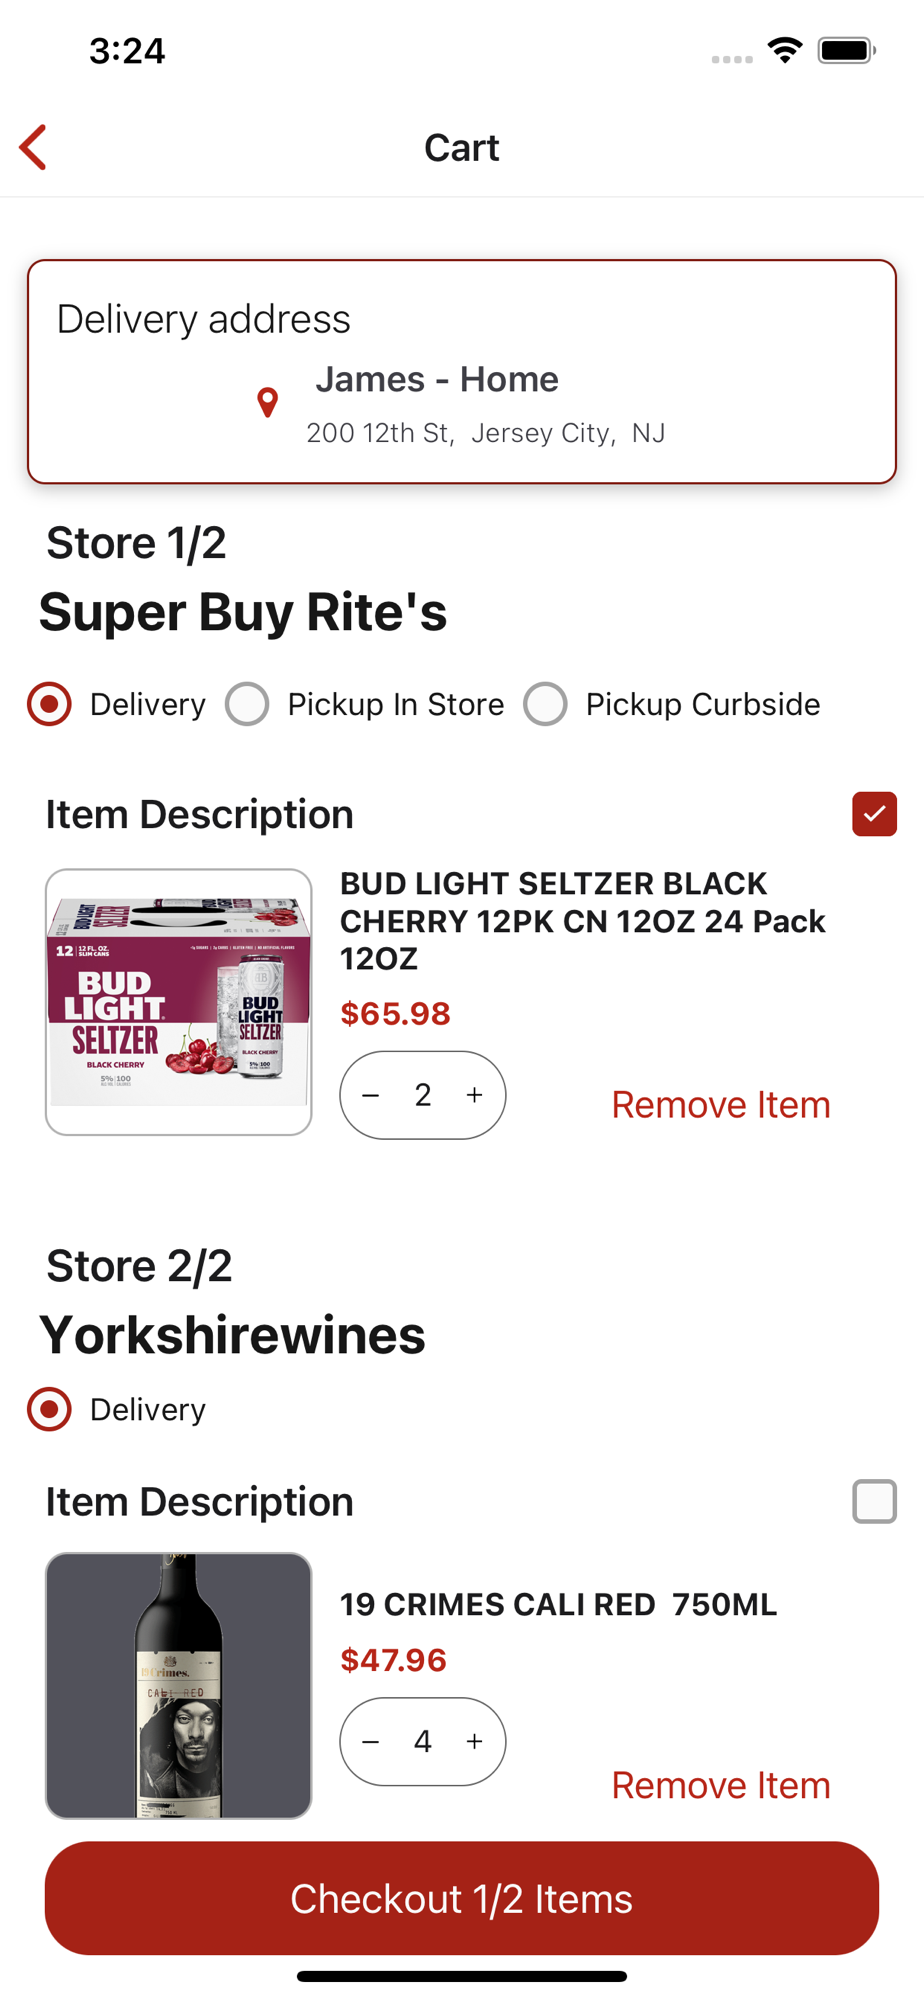Check the Yorkshirewines item checkbox
Image resolution: width=924 pixels, height=2000 pixels.
[874, 1501]
